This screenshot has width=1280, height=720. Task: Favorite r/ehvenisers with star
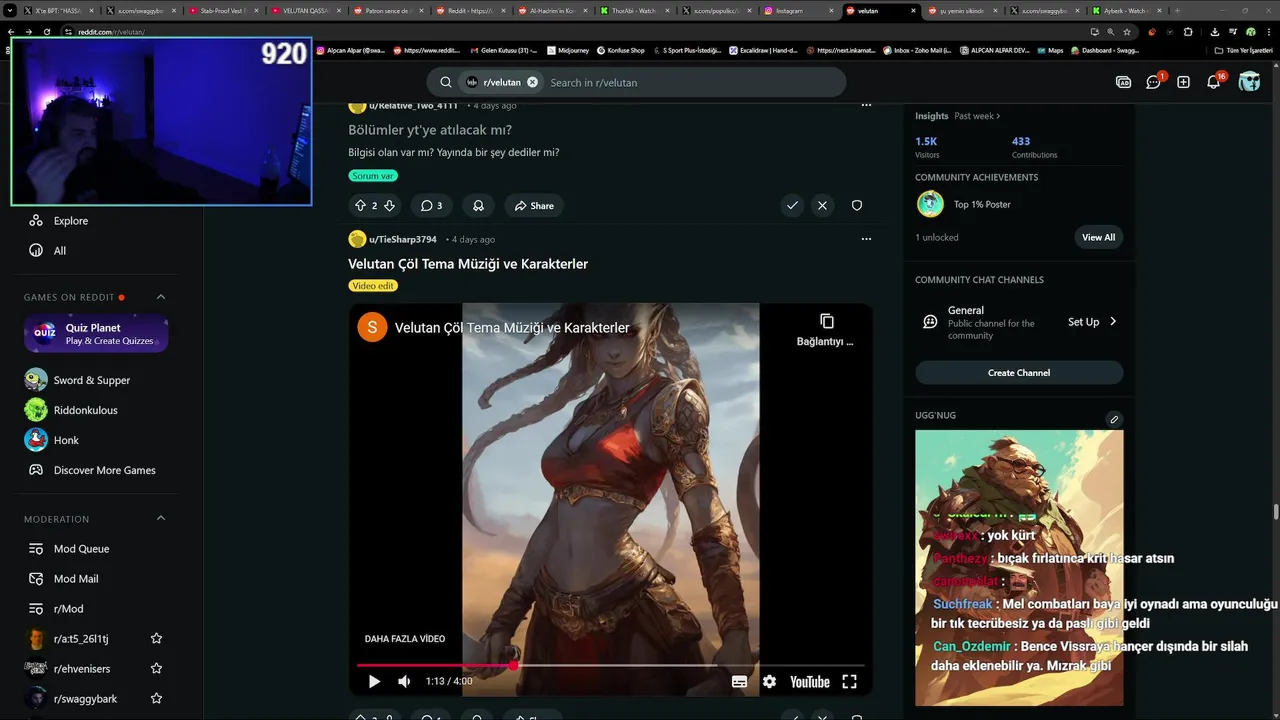156,668
